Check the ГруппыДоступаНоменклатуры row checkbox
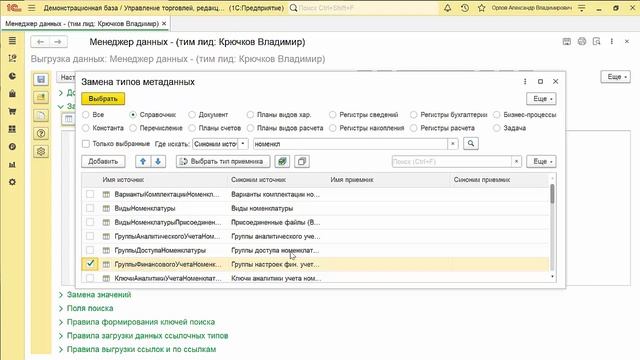This screenshot has width=640, height=360. 90,250
